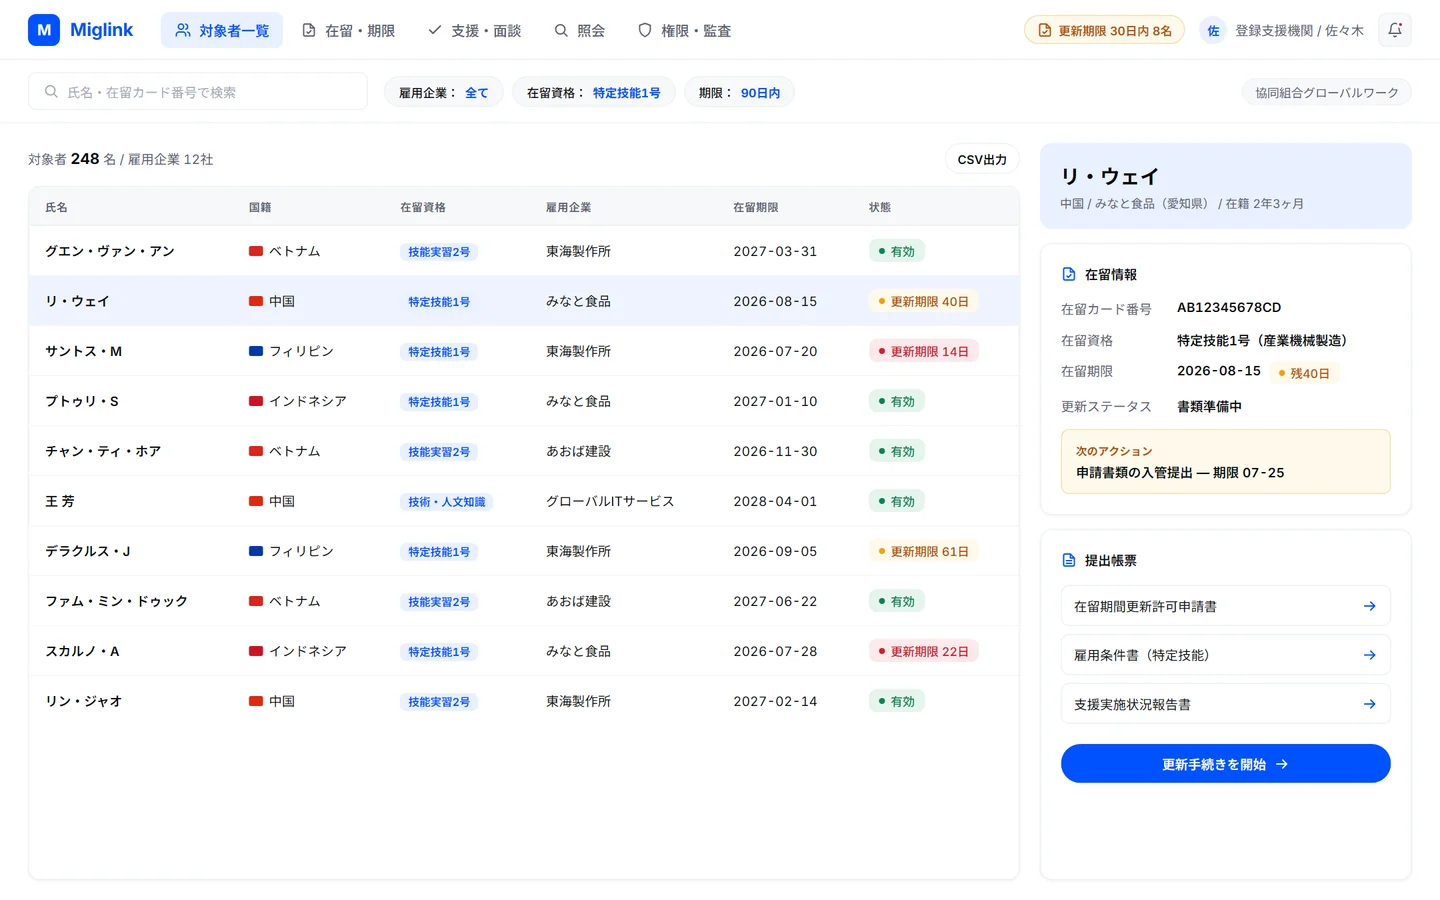Click the グローバルITサービス company cell
Image resolution: width=1440 pixels, height=900 pixels.
pos(610,501)
